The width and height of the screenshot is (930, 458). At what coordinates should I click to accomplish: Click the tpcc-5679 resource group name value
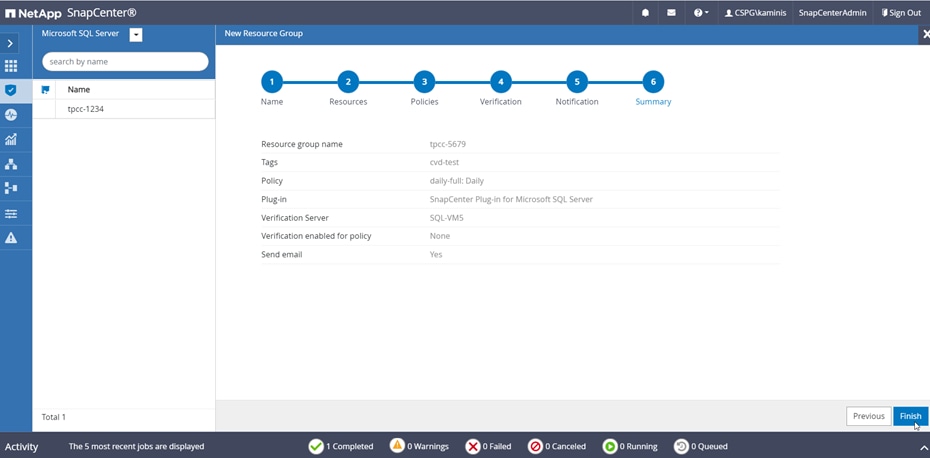(447, 144)
